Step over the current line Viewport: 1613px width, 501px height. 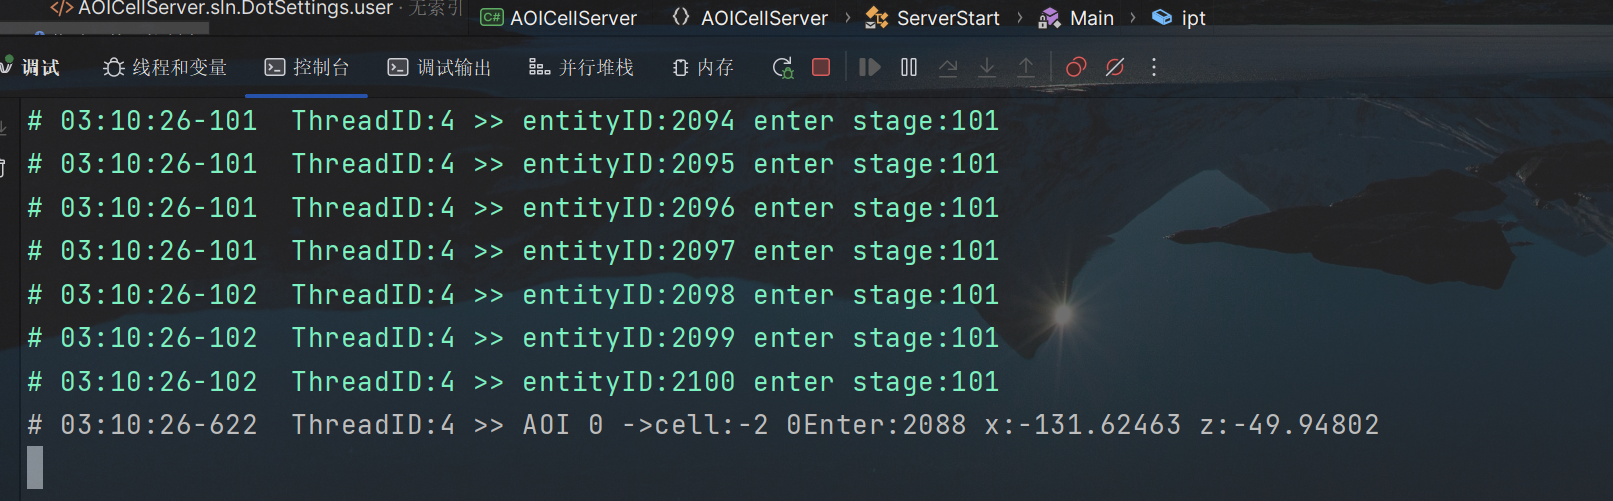pyautogui.click(x=948, y=67)
